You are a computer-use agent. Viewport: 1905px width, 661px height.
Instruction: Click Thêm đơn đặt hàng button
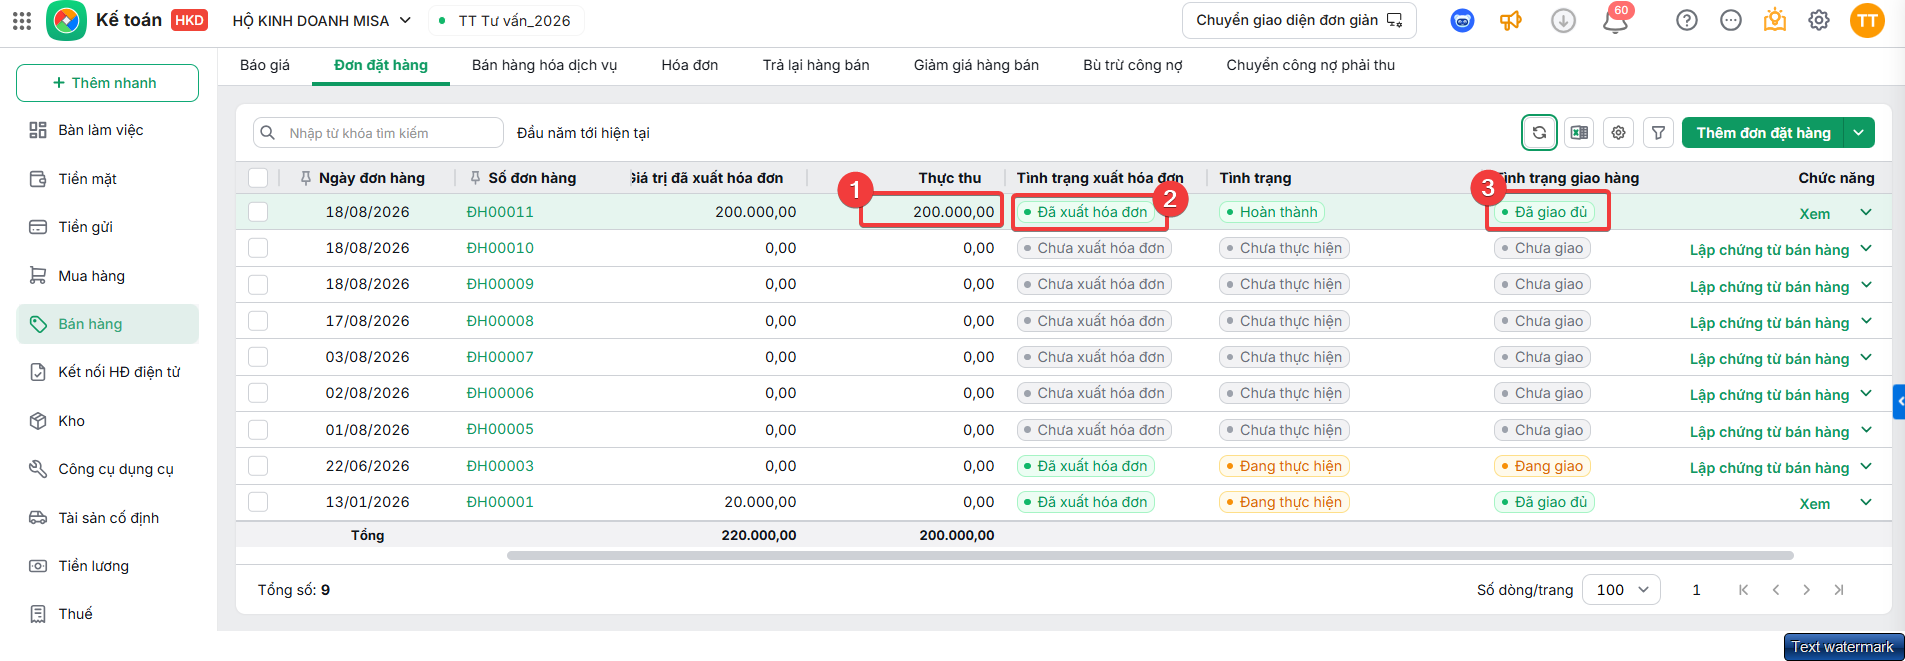(1763, 132)
